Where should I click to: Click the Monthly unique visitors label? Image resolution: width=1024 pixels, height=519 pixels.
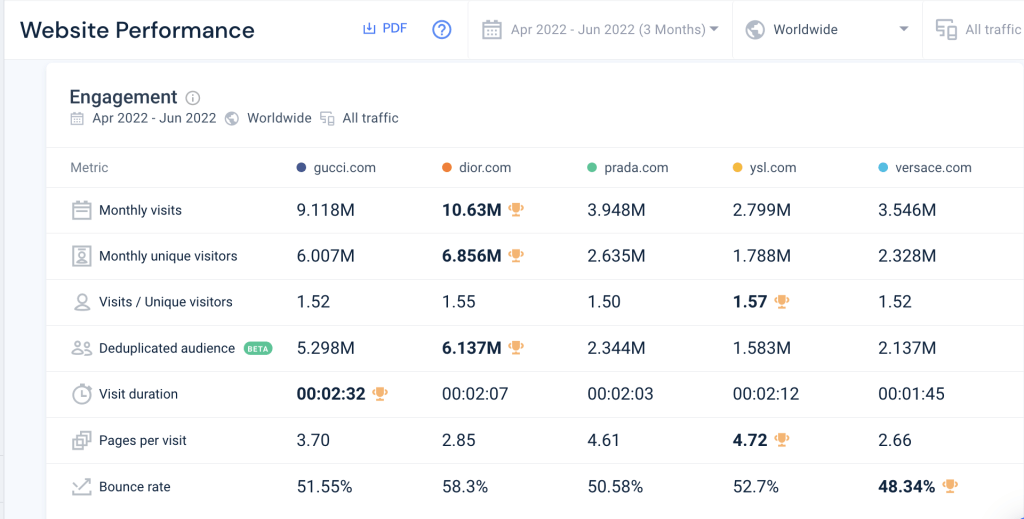tap(168, 256)
